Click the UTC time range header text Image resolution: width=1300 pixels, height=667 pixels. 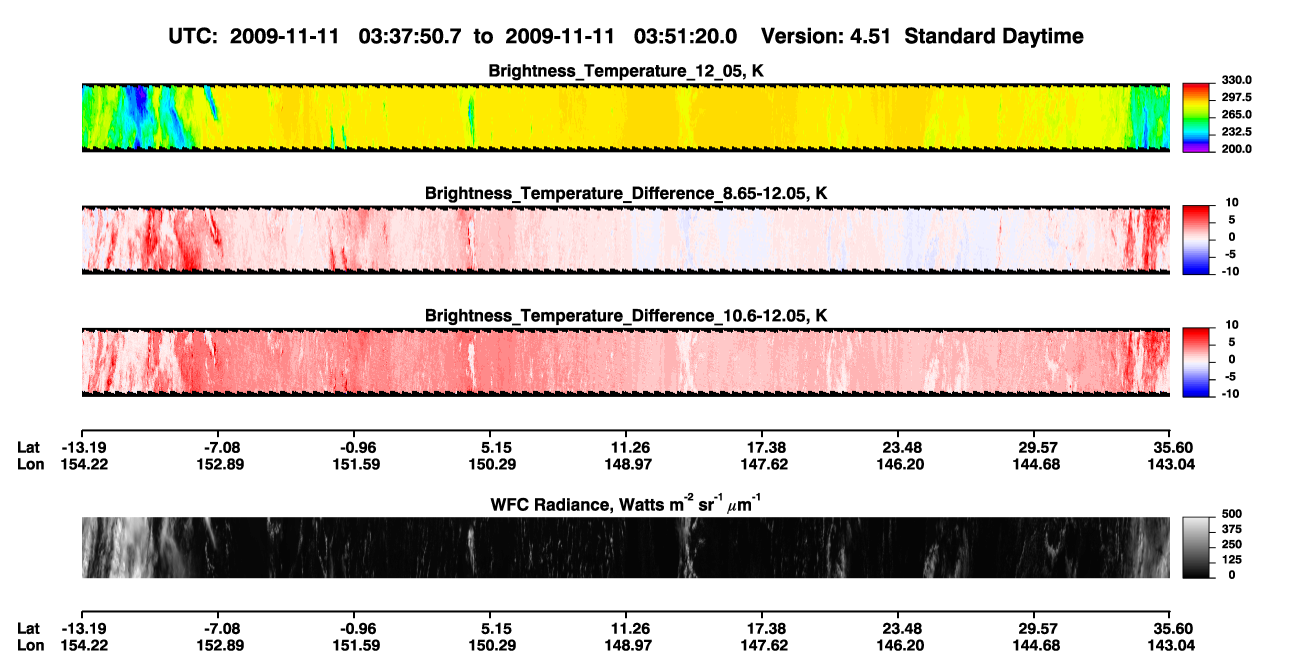click(x=455, y=36)
